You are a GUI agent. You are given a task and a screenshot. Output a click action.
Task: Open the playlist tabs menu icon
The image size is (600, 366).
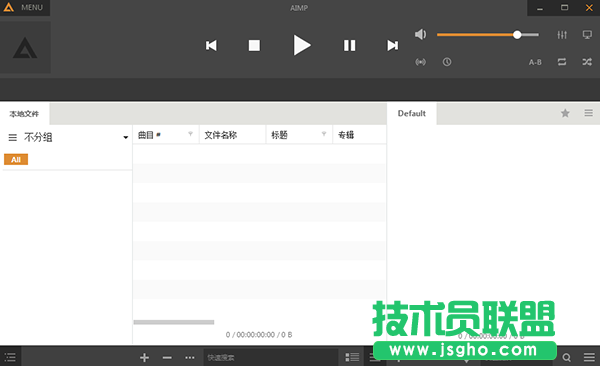(589, 113)
